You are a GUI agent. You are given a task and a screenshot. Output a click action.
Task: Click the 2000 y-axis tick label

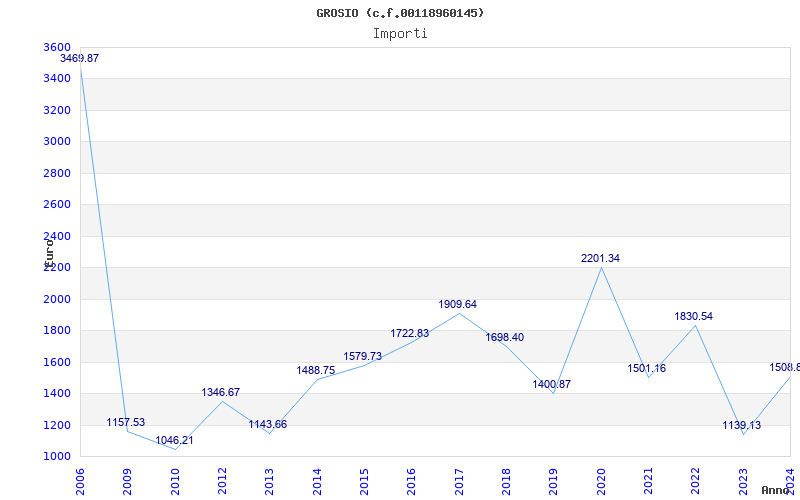[57, 299]
